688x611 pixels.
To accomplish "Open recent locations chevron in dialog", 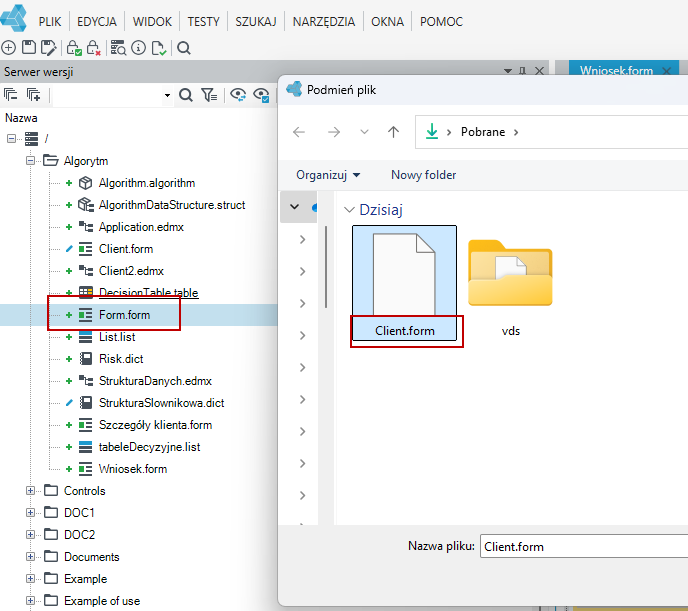I will [x=364, y=132].
